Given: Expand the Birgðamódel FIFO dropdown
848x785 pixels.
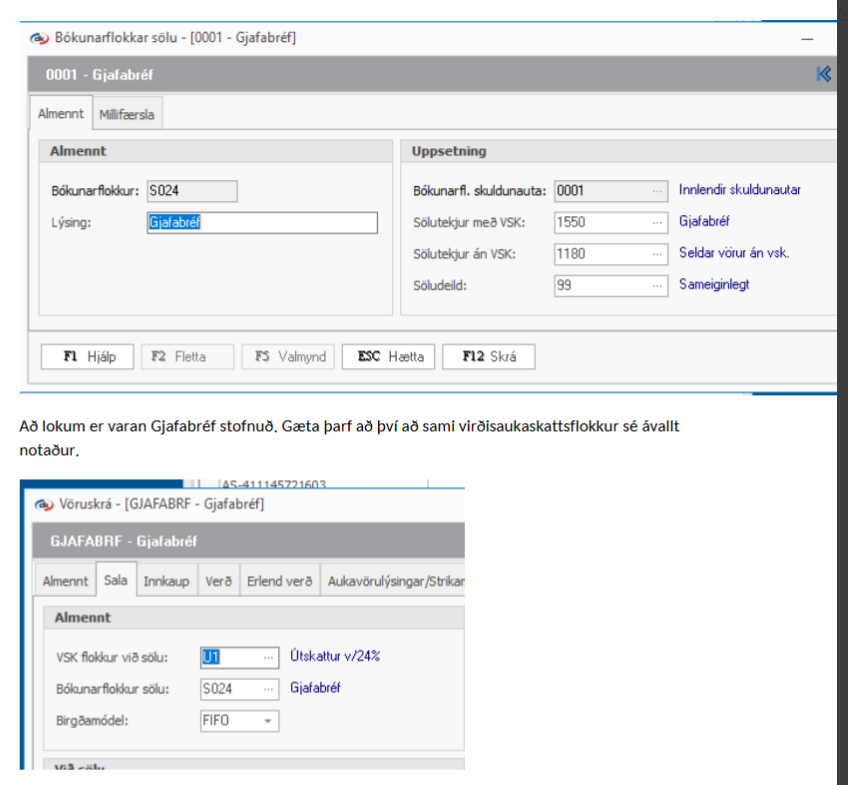Looking at the screenshot, I should click(x=267, y=720).
